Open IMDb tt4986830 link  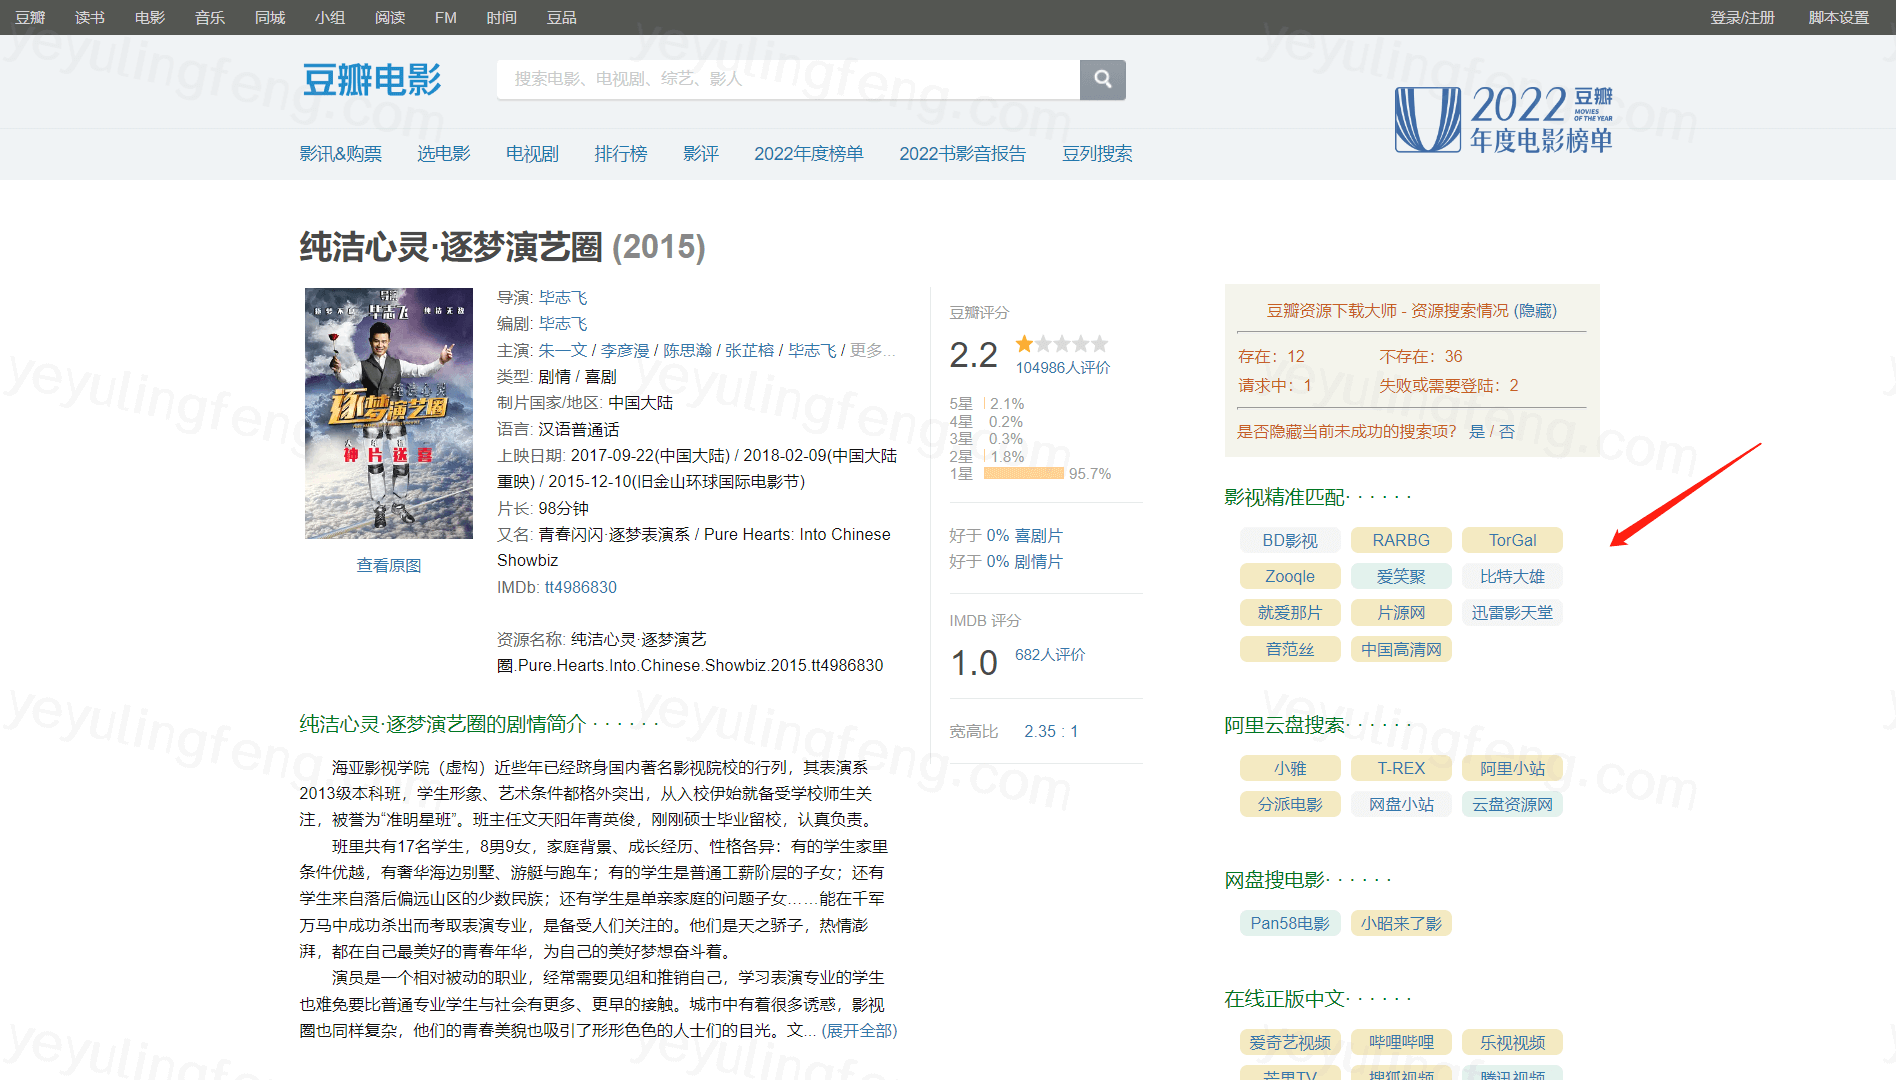[x=580, y=587]
